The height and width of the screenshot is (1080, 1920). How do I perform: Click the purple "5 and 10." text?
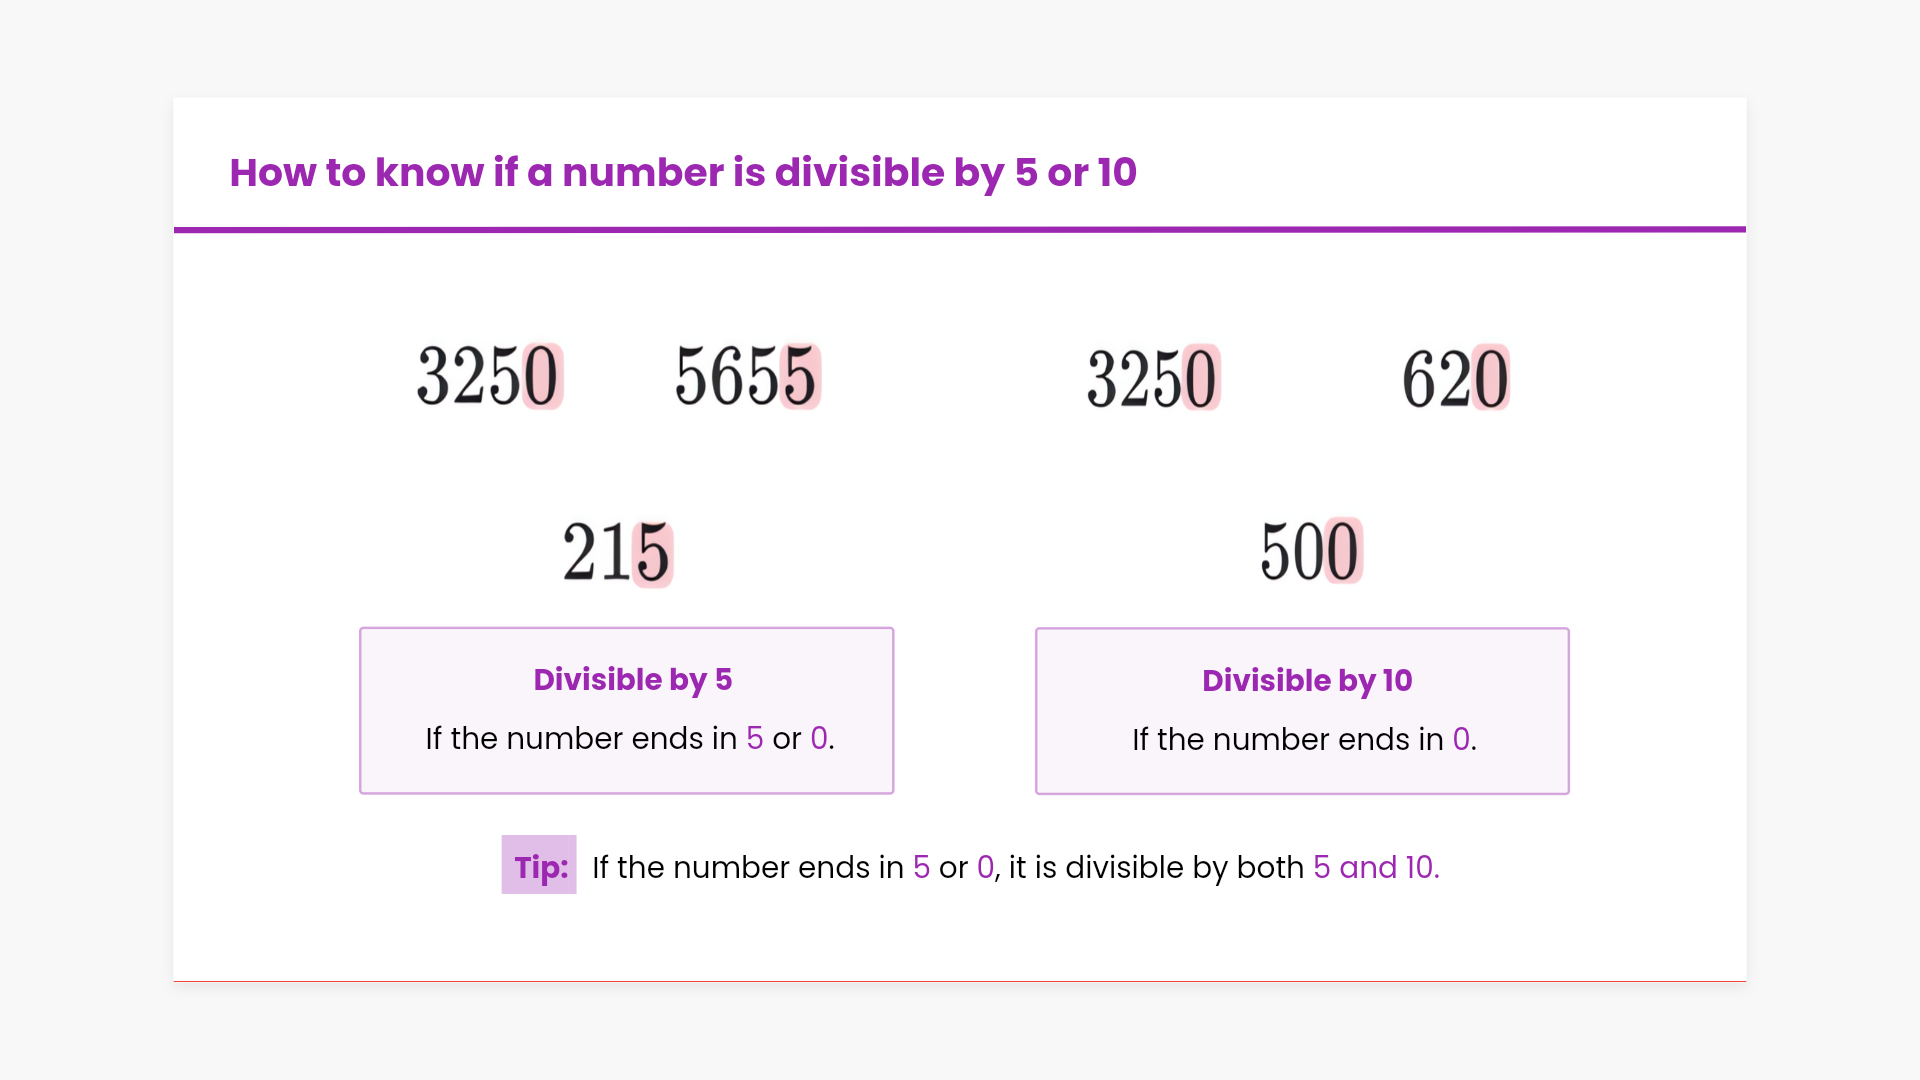click(1376, 867)
